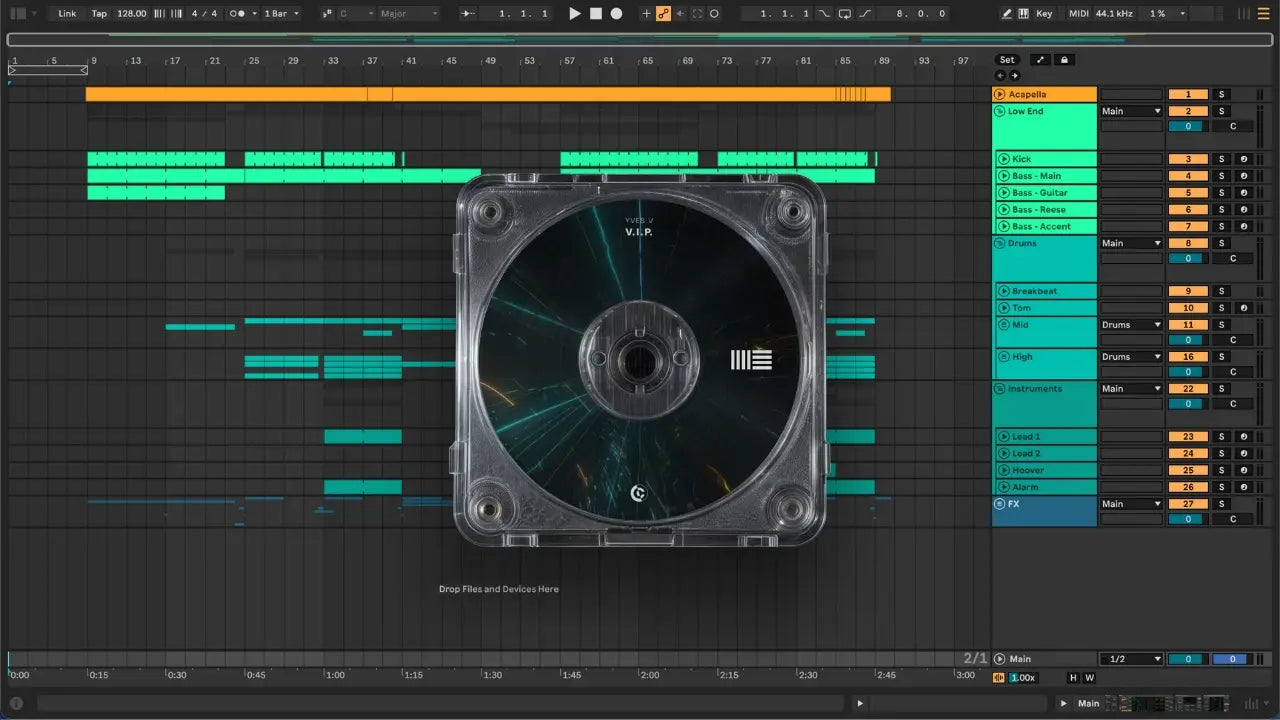
Task: Solo the Kick track
Action: pos(1220,159)
